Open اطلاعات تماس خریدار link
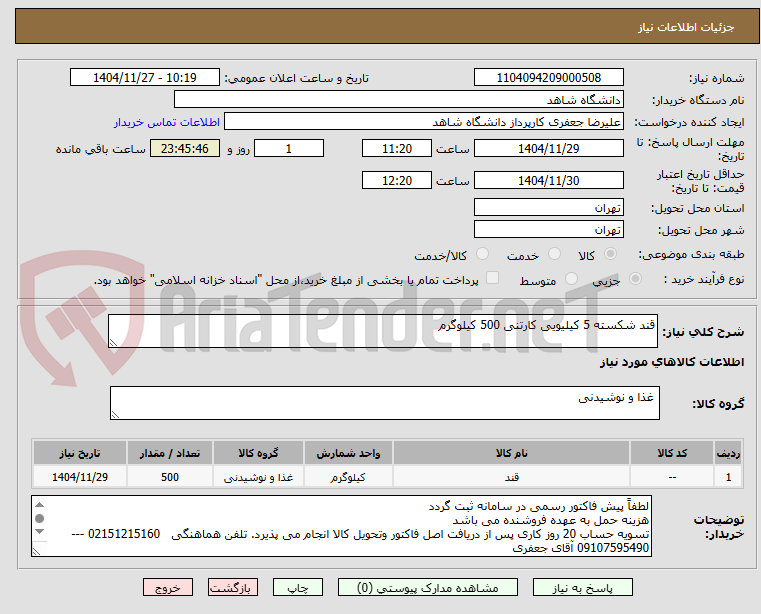Image resolution: width=761 pixels, height=614 pixels. pyautogui.click(x=166, y=122)
